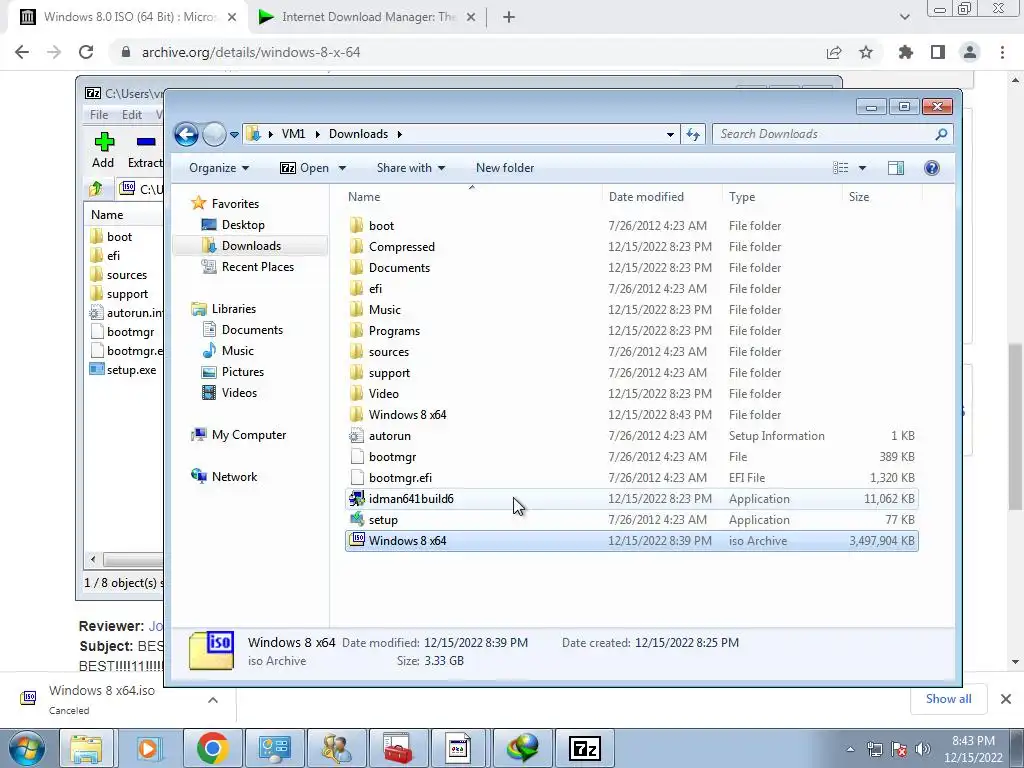Select the idman641build6 application icon
Viewport: 1024px width, 768px height.
357,499
